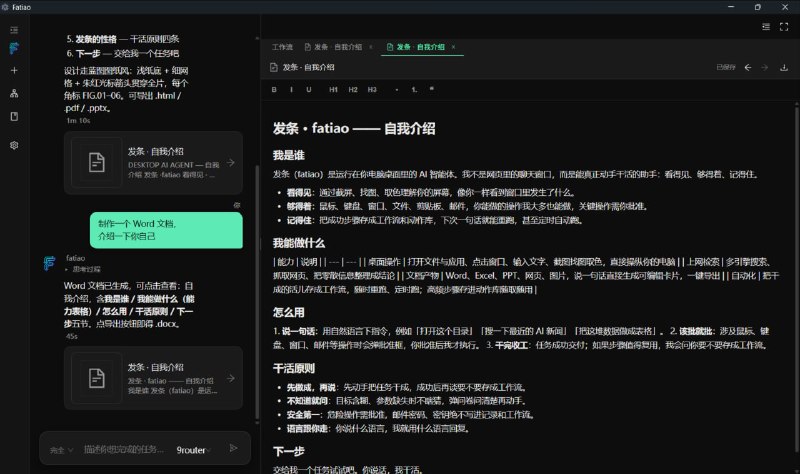Focus the task description input field

pyautogui.click(x=124, y=450)
